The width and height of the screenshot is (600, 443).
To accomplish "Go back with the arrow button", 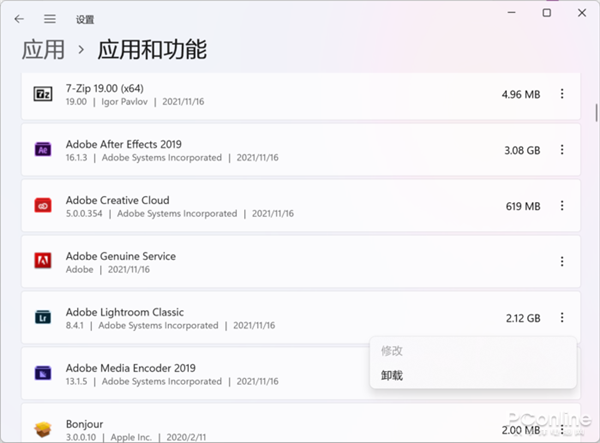I will point(19,19).
